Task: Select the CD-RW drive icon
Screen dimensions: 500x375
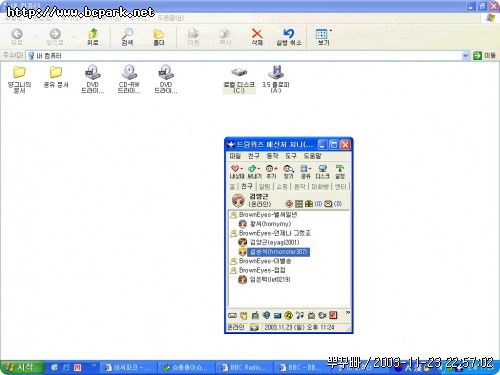Action: tap(129, 79)
